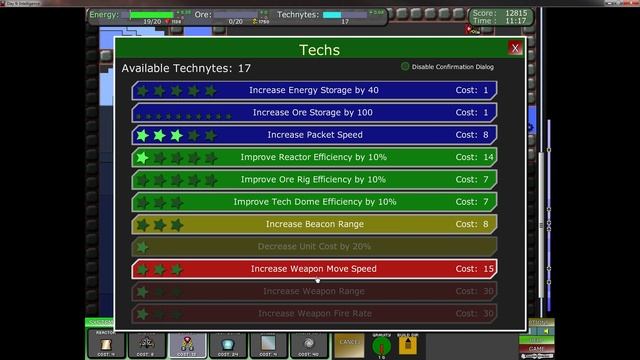Click the Ore storage bar

236,15
